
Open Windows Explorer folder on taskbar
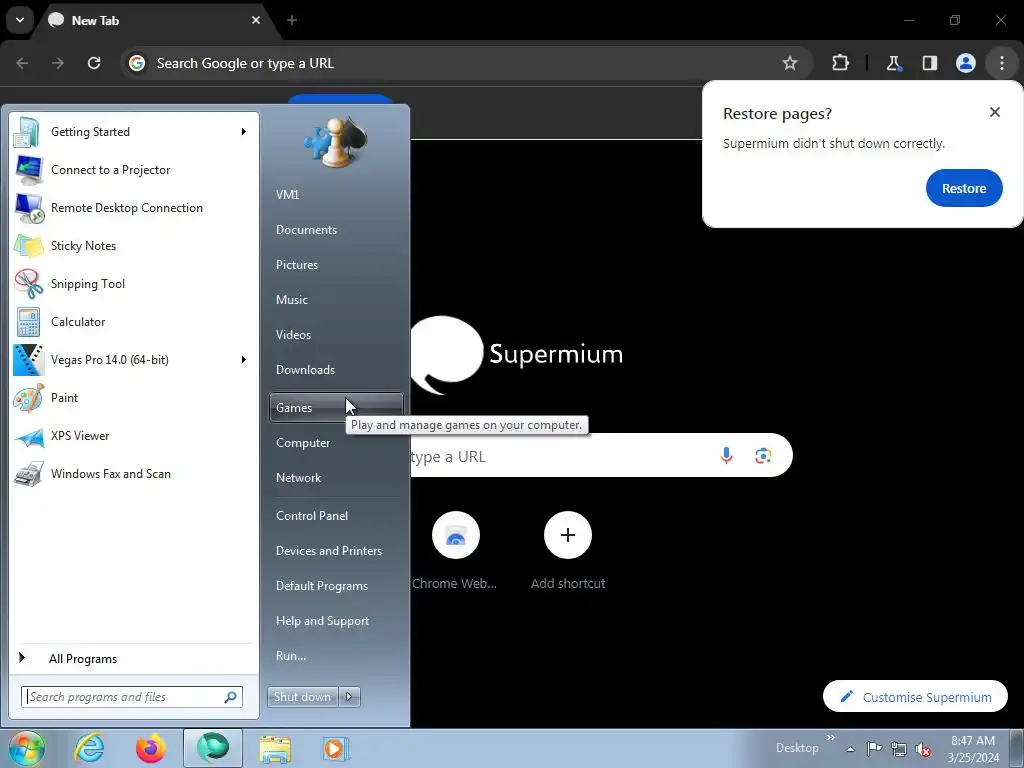[x=275, y=748]
